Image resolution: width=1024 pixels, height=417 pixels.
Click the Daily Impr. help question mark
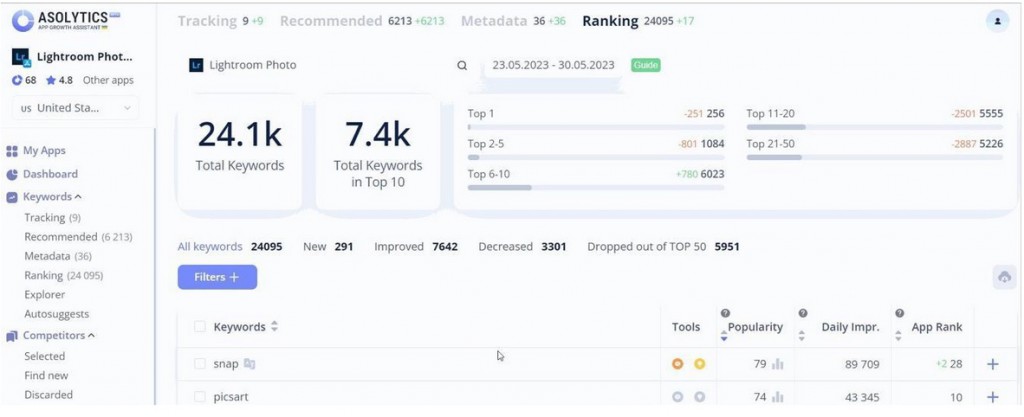click(803, 313)
